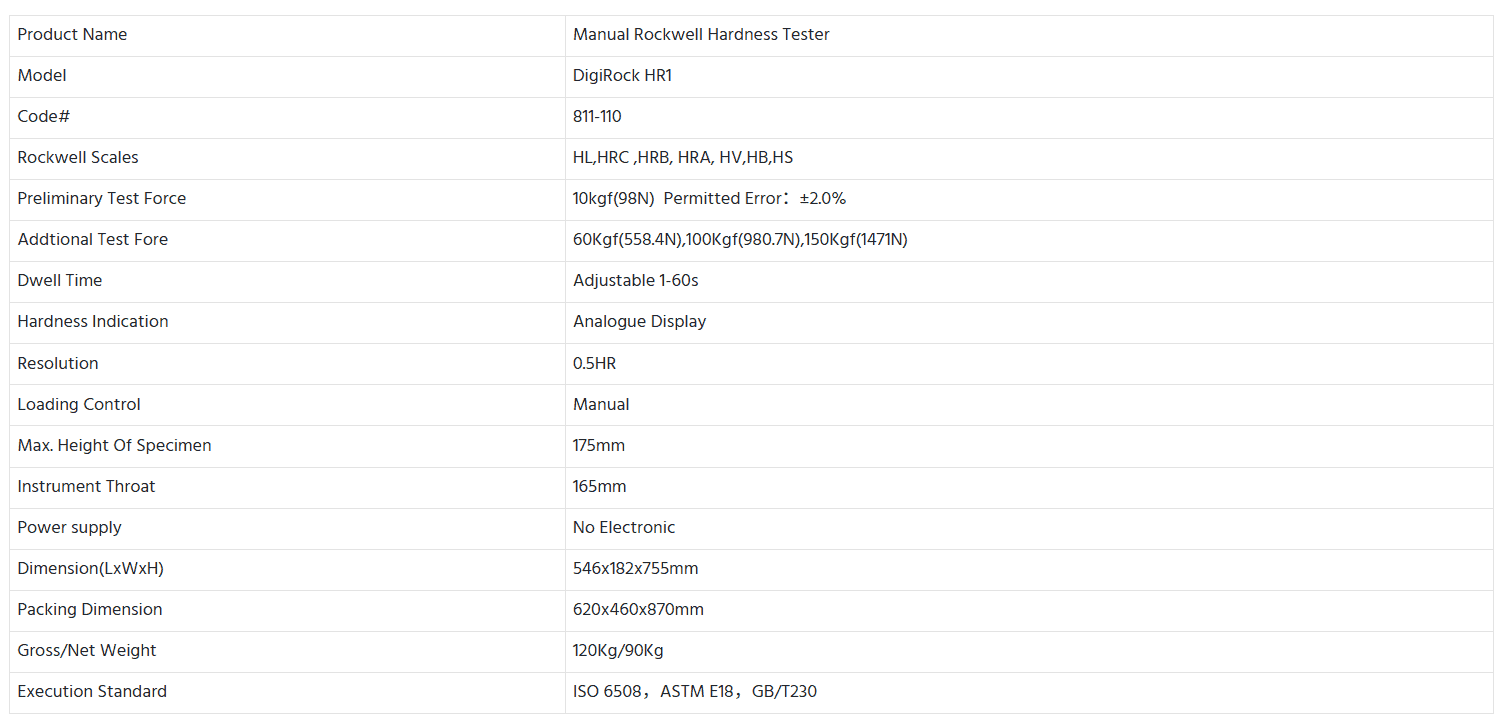Screen dimensions: 1501x722
Task: Click the DigiRock HR1 model value
Action: (x=622, y=76)
